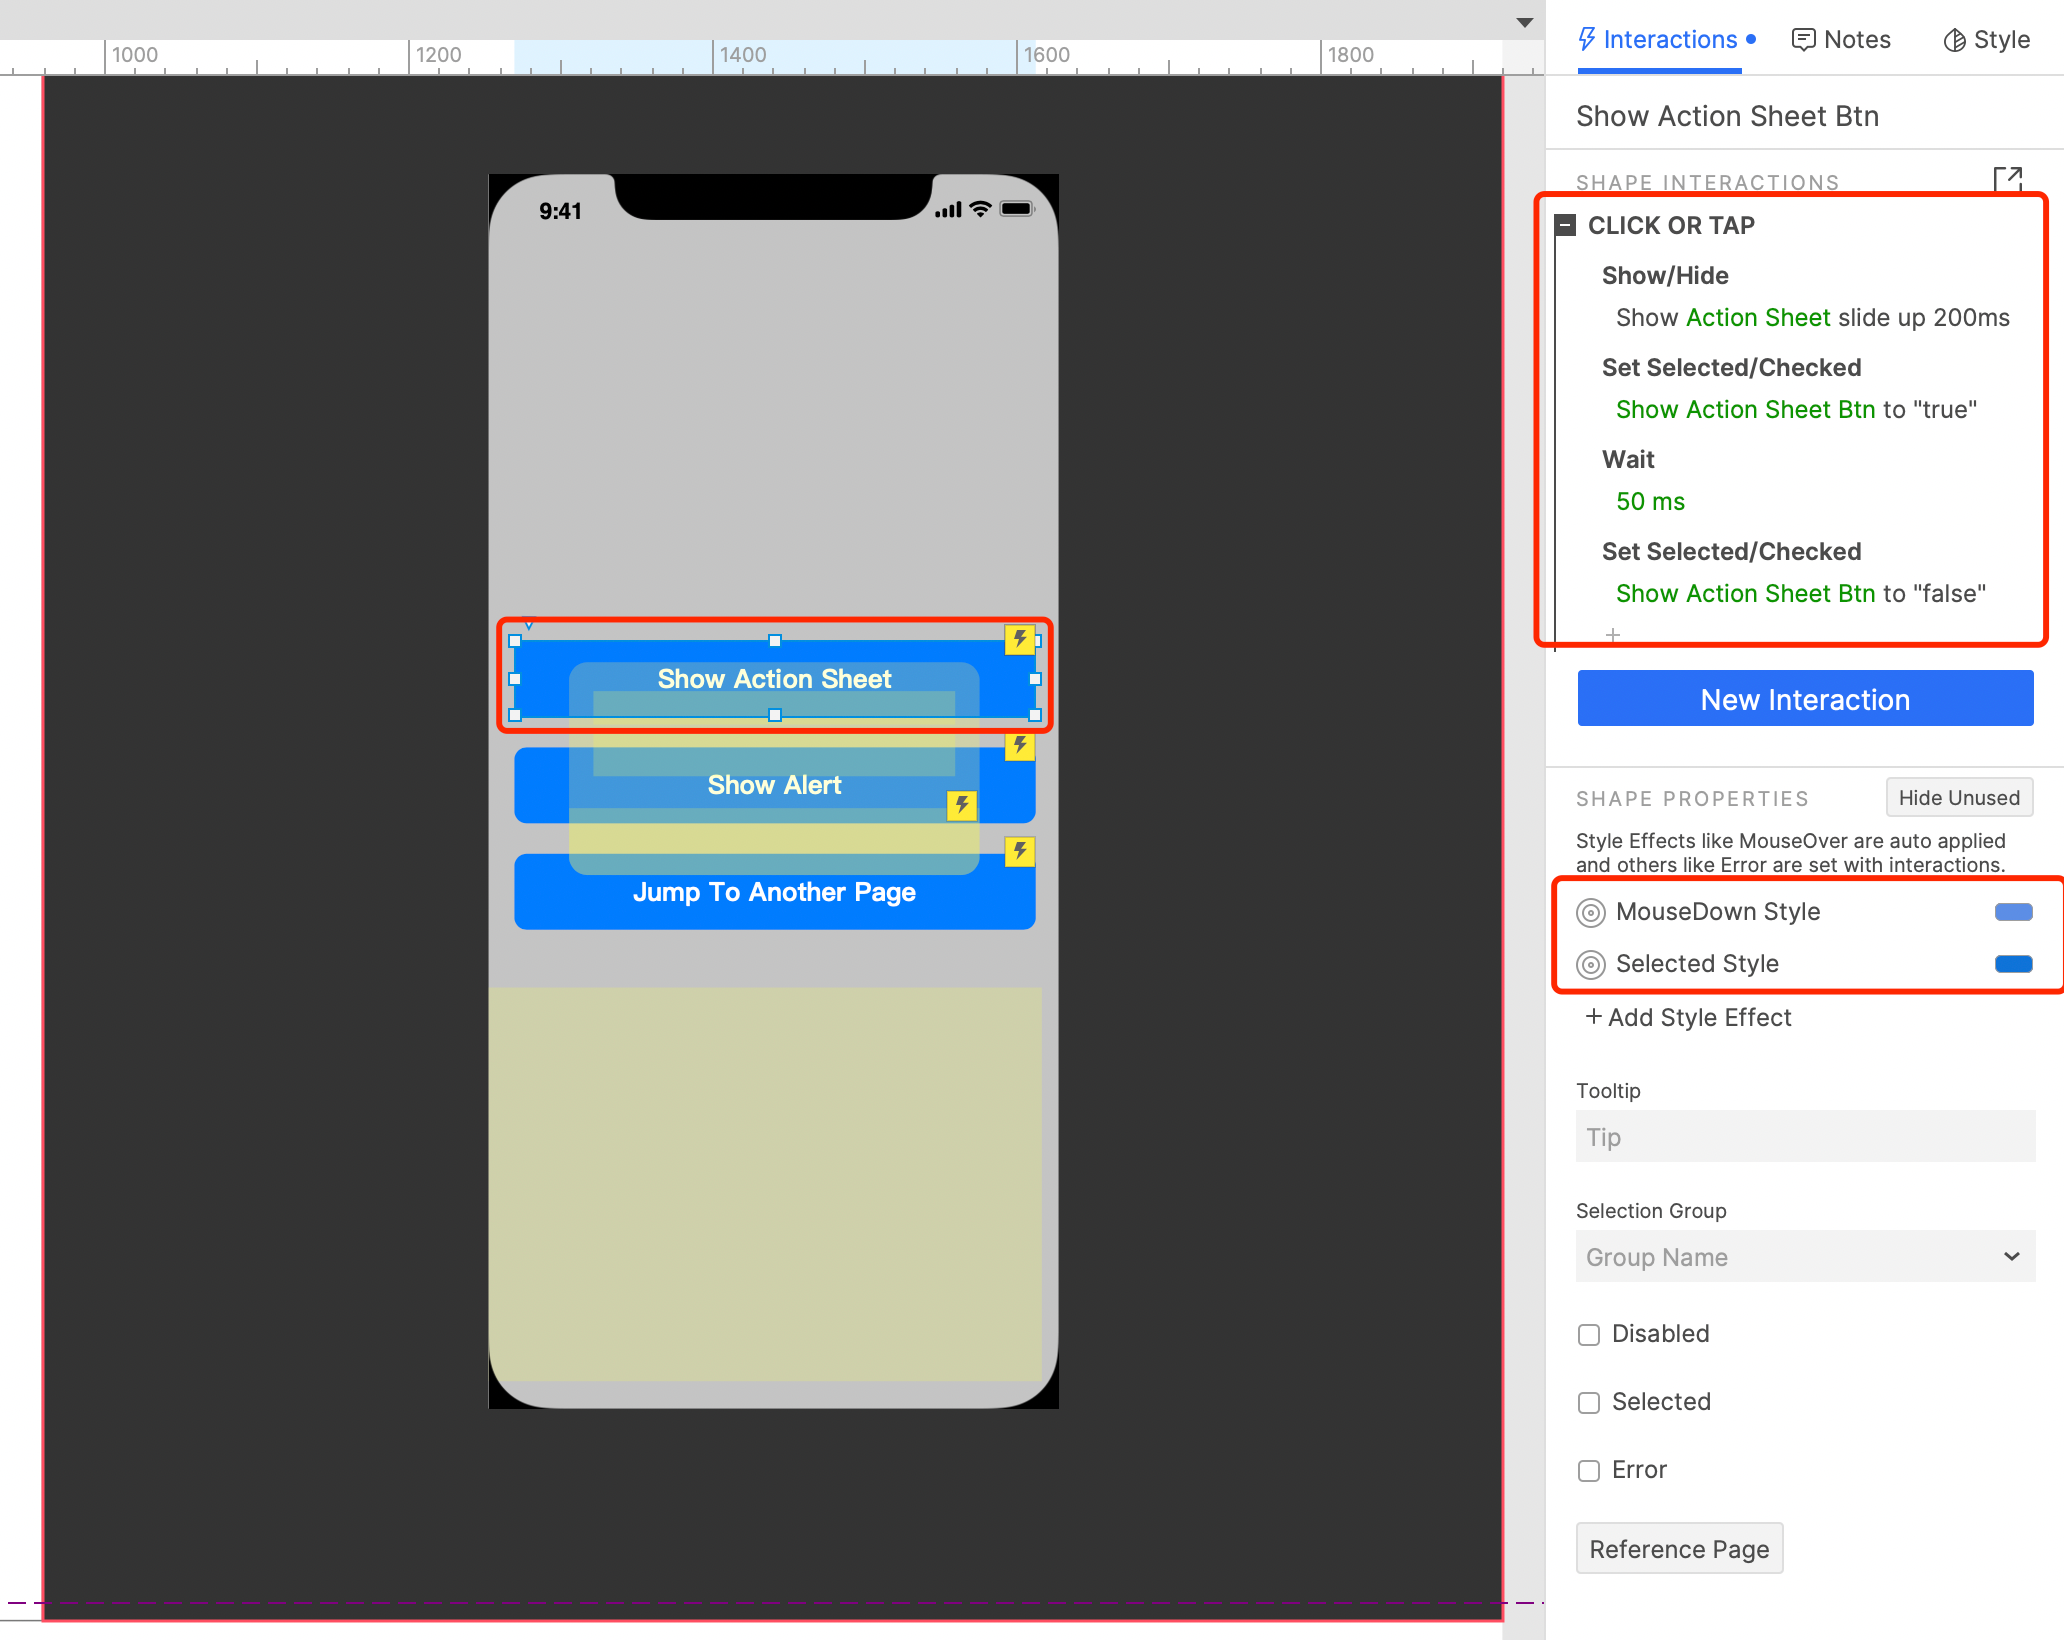
Task: Click the plus icon to add action
Action: (1612, 635)
